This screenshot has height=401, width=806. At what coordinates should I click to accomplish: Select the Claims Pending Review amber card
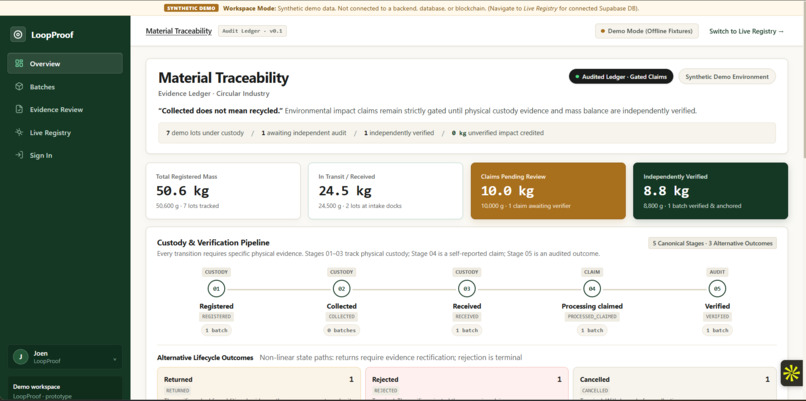pyautogui.click(x=548, y=191)
